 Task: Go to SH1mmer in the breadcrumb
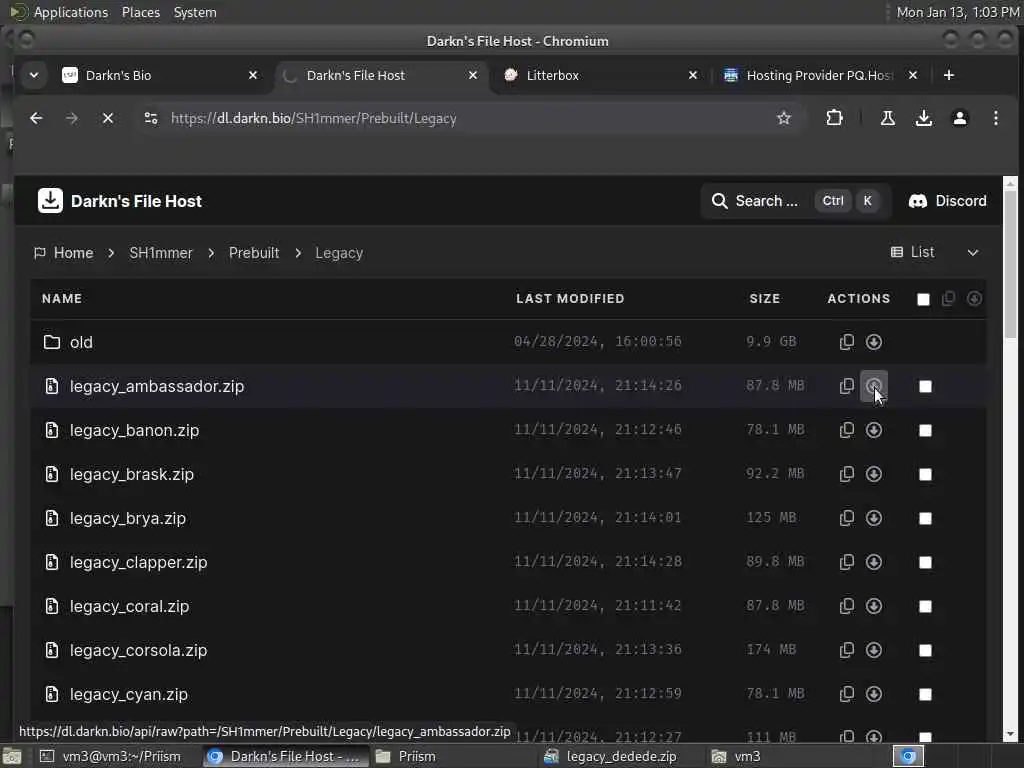click(161, 253)
